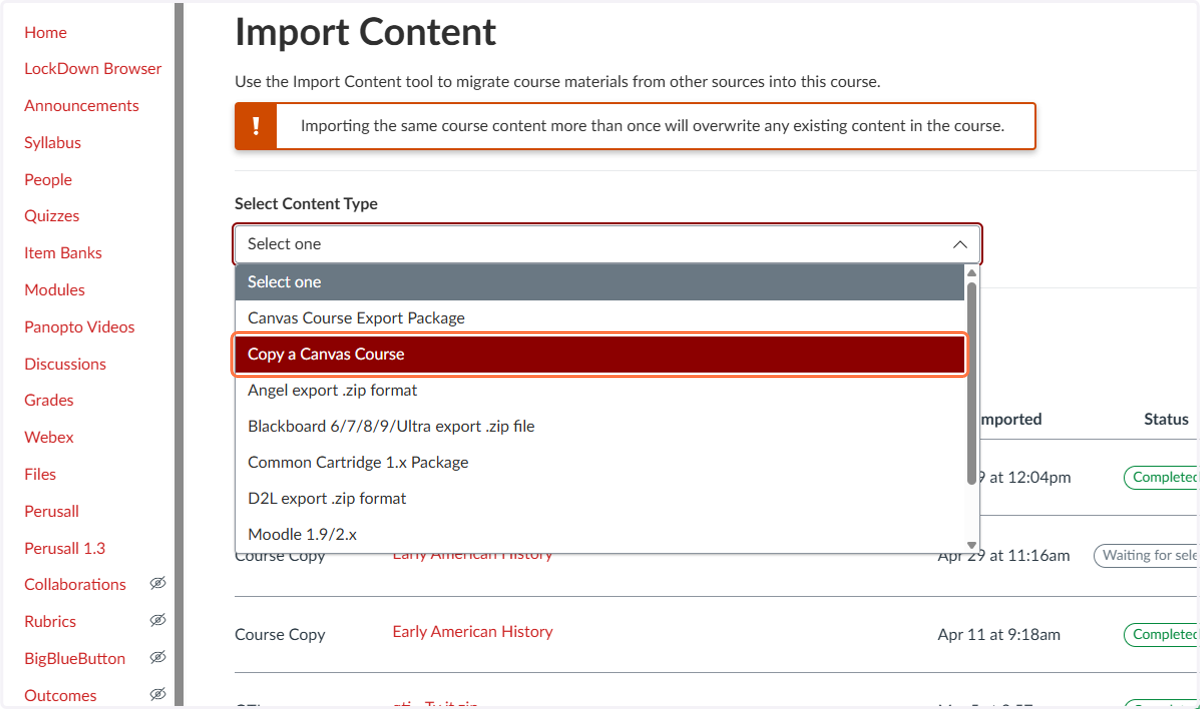The width and height of the screenshot is (1200, 709).
Task: Click Completed status for Apr 11 row
Action: coord(1162,634)
